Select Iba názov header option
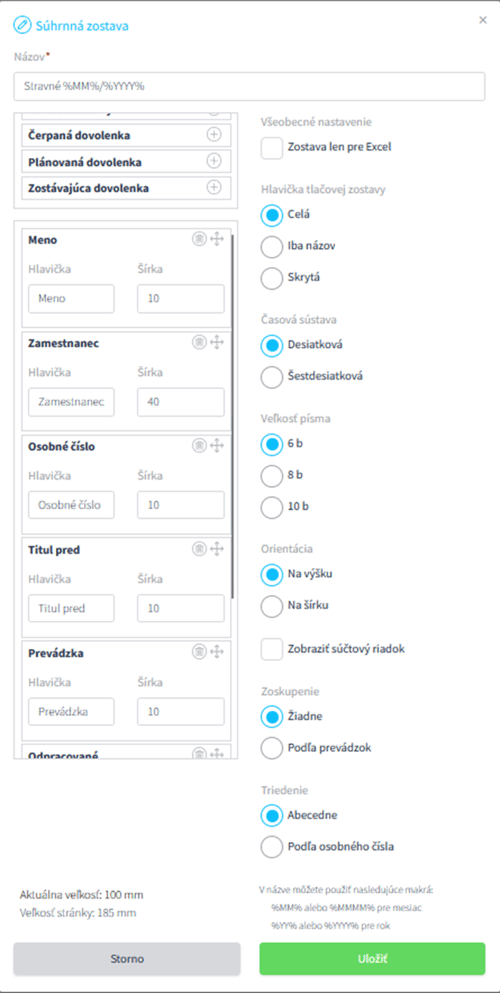500x993 pixels. point(272,246)
